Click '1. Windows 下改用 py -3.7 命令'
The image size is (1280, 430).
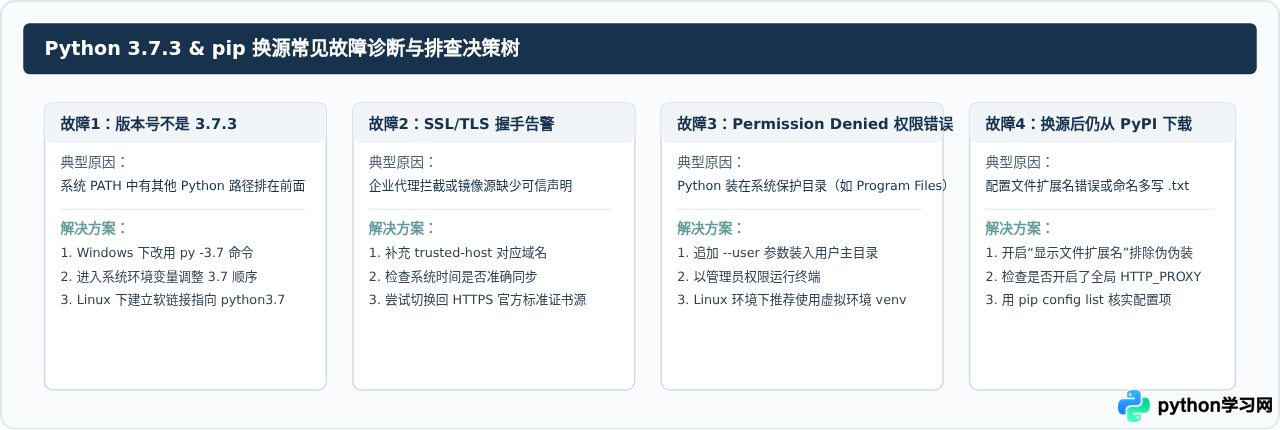[x=157, y=253]
